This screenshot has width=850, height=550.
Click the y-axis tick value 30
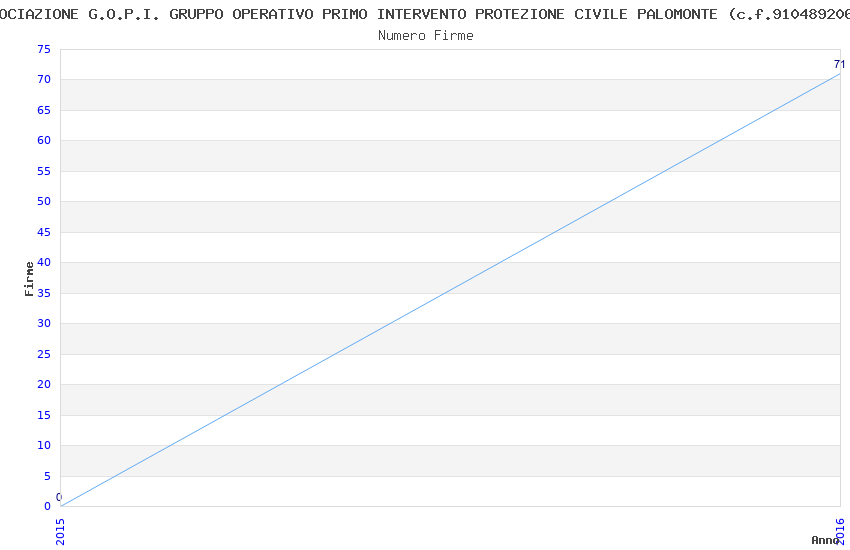click(44, 323)
